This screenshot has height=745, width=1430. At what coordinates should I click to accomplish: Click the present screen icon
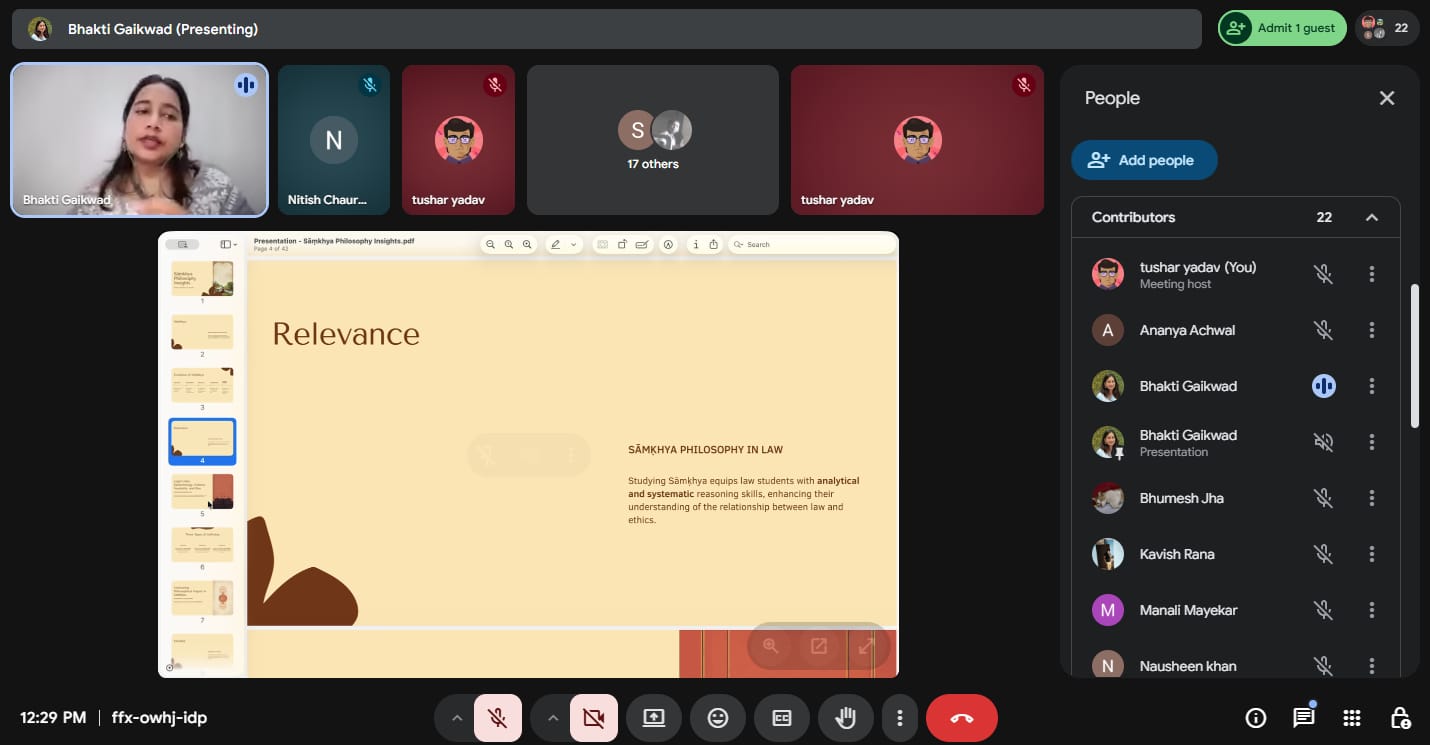click(x=654, y=718)
